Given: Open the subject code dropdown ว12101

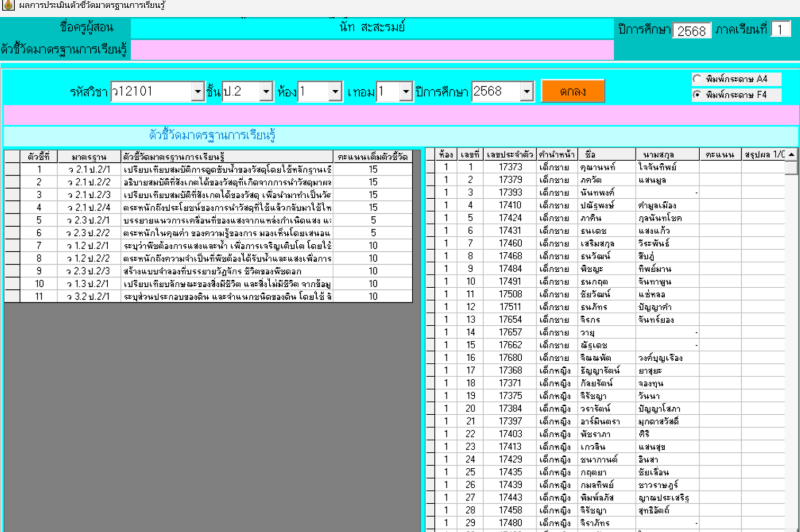Looking at the screenshot, I should (196, 91).
